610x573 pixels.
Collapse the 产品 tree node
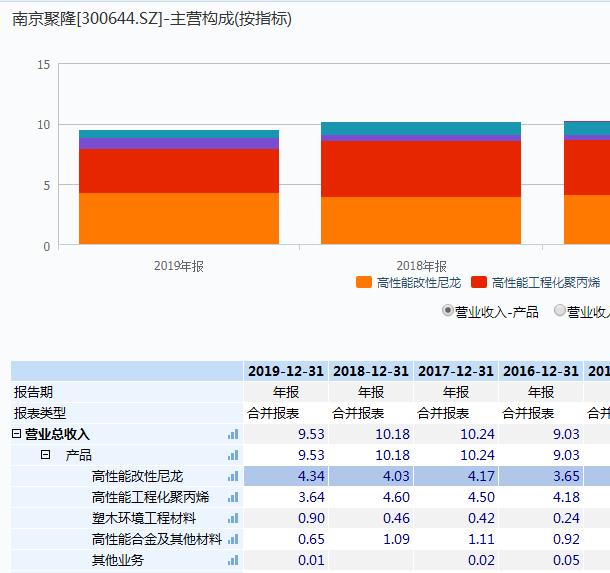coord(45,455)
